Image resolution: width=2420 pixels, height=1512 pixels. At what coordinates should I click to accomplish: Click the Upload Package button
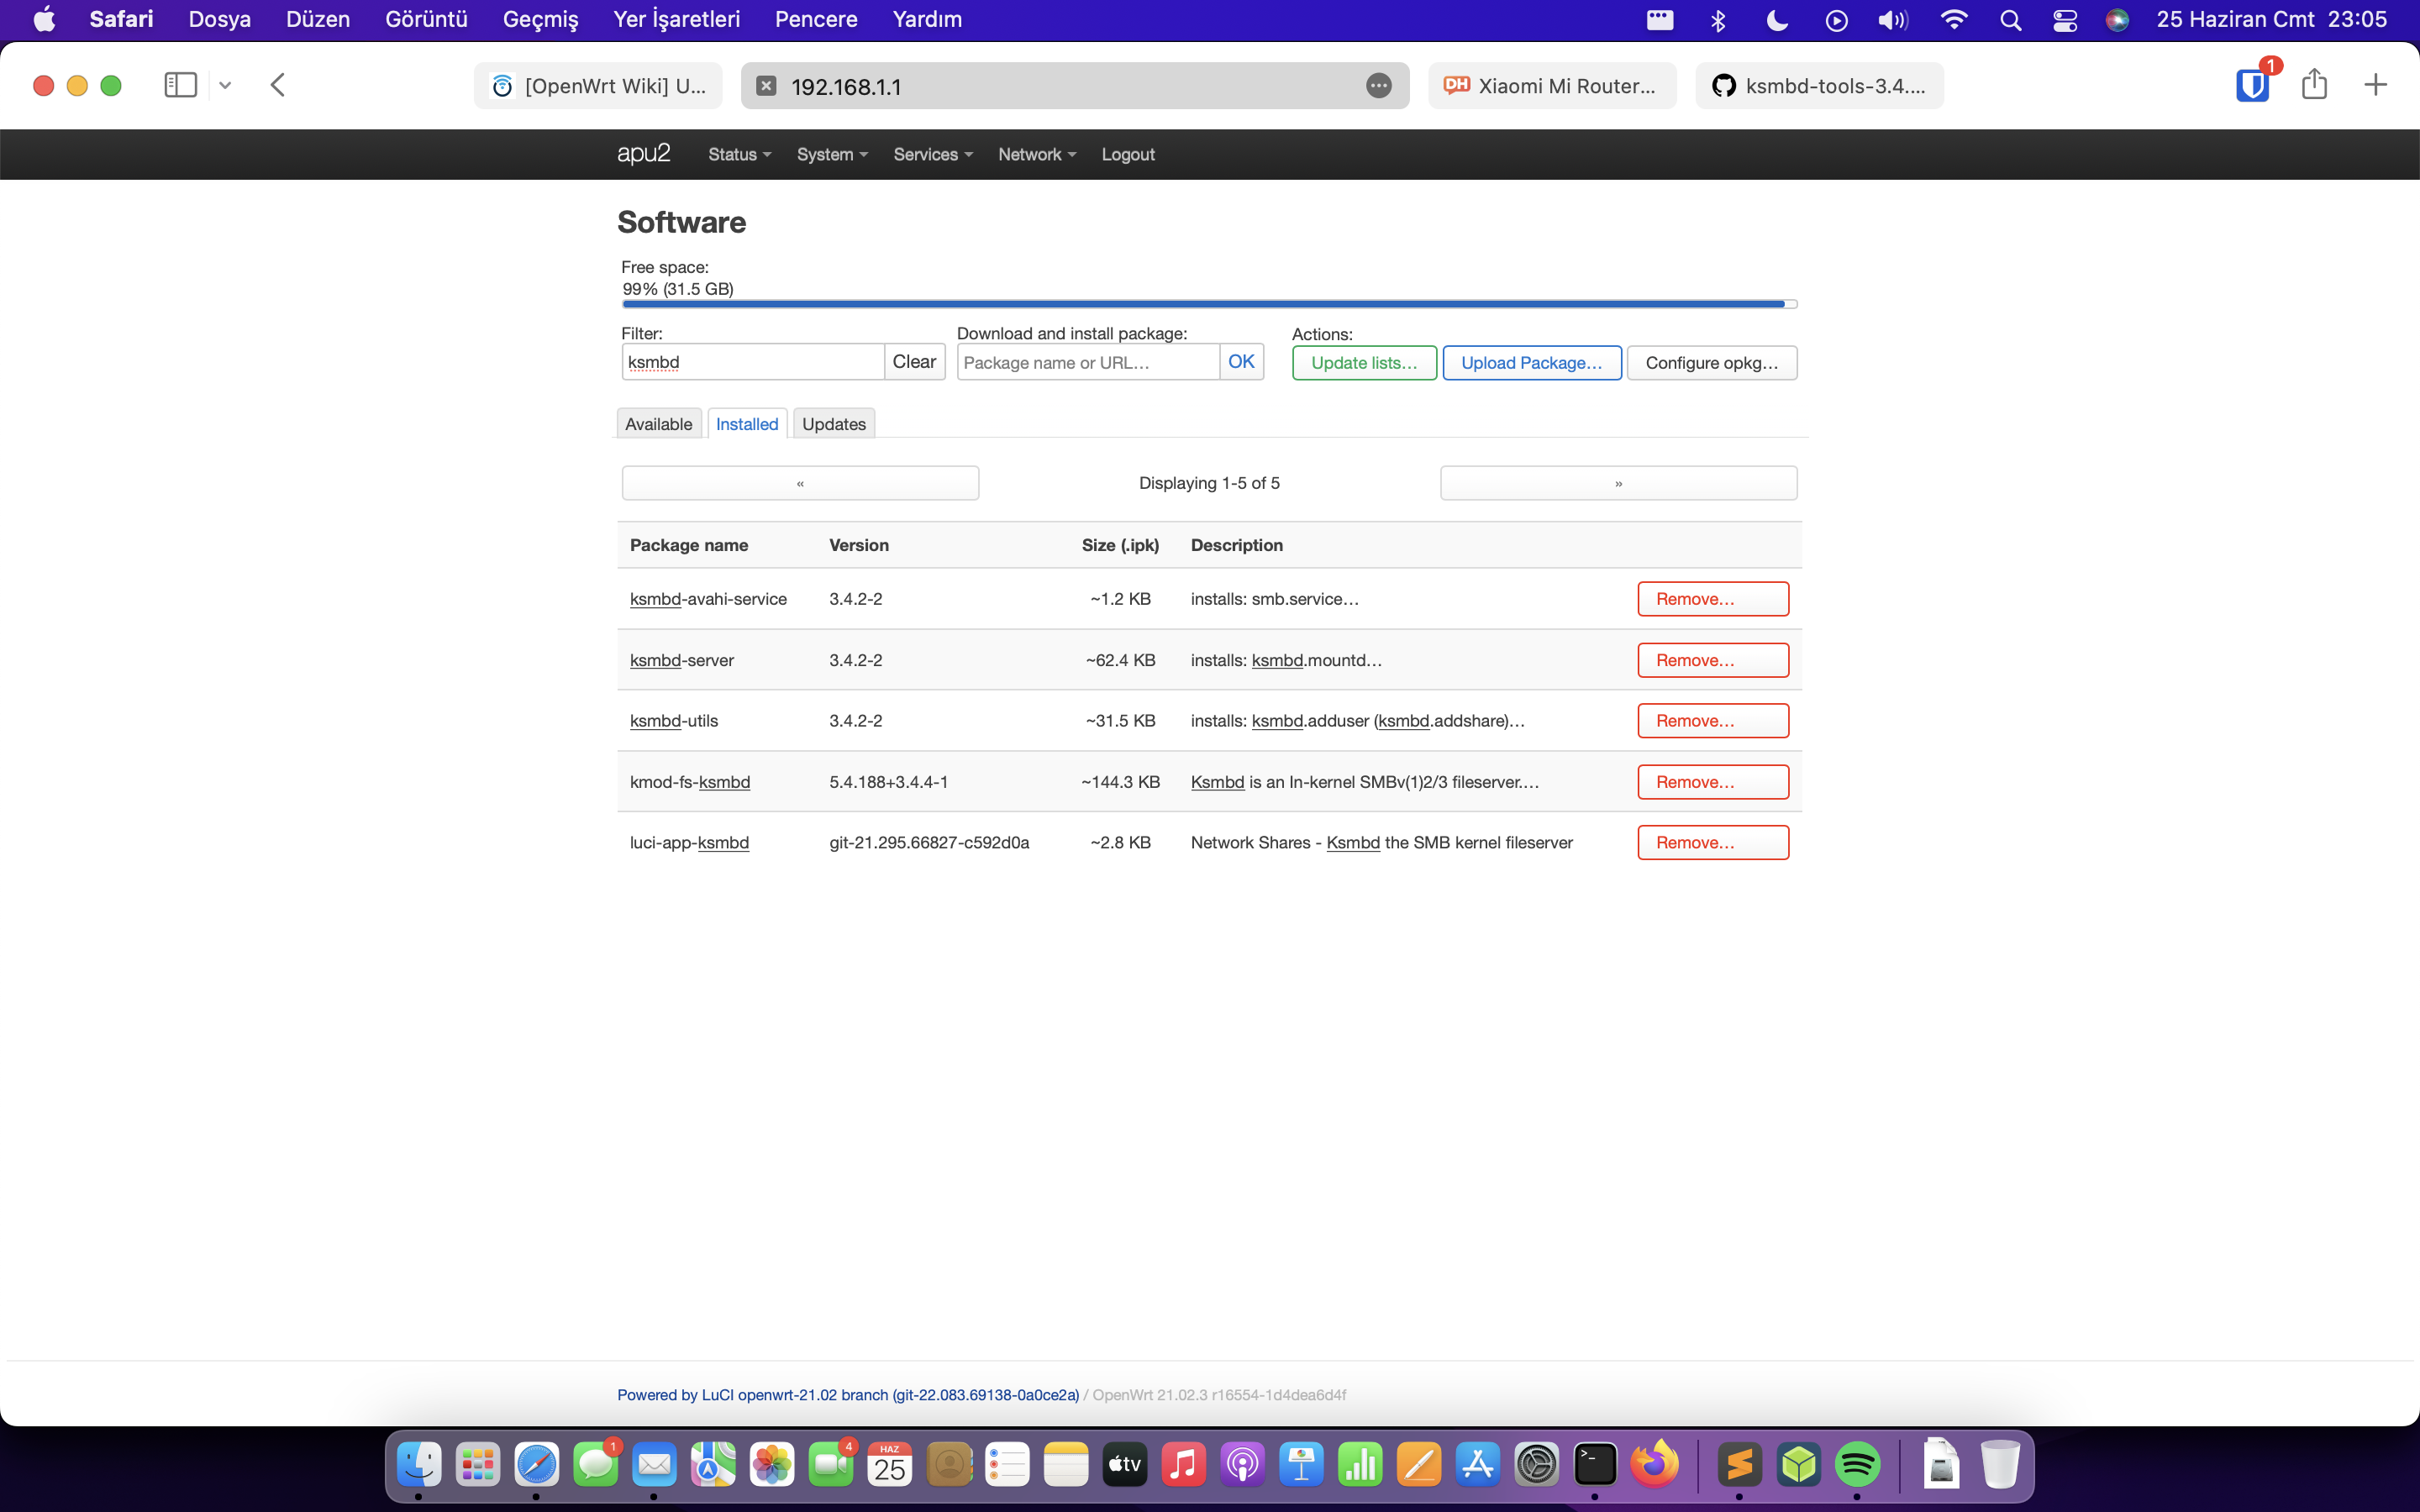(x=1531, y=363)
